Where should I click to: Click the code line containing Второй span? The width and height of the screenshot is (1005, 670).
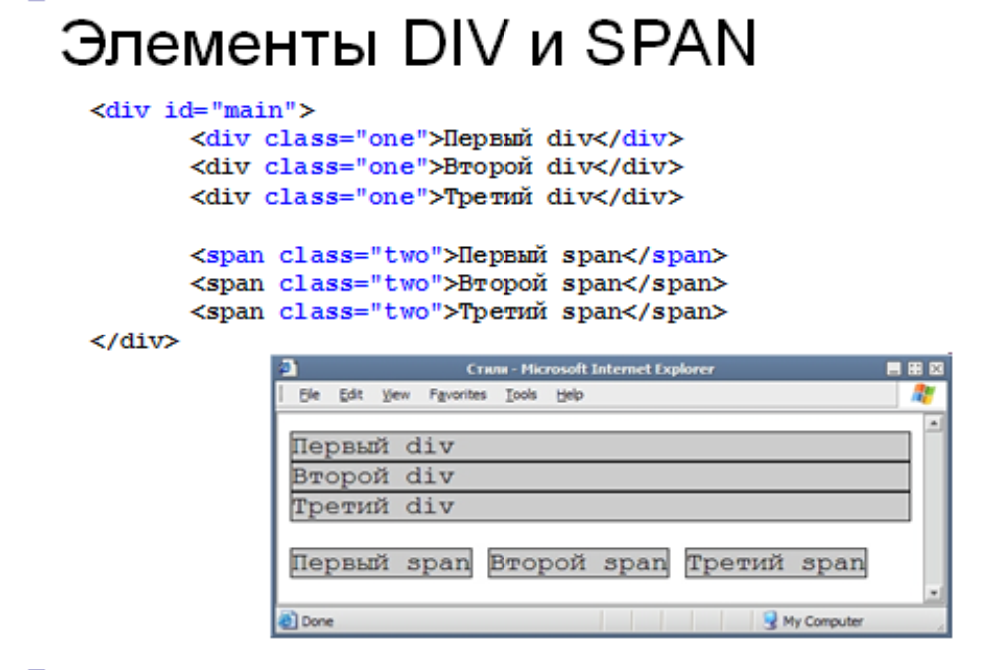click(x=459, y=283)
